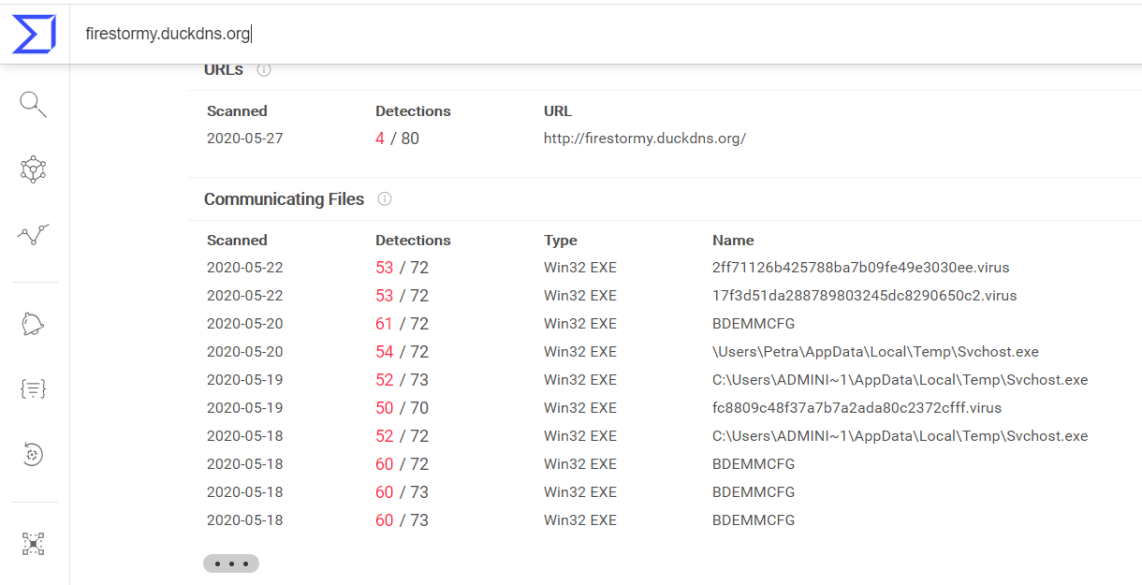
Task: Open the circular-arrow retrohunt icon in sidebar
Action: [x=34, y=455]
